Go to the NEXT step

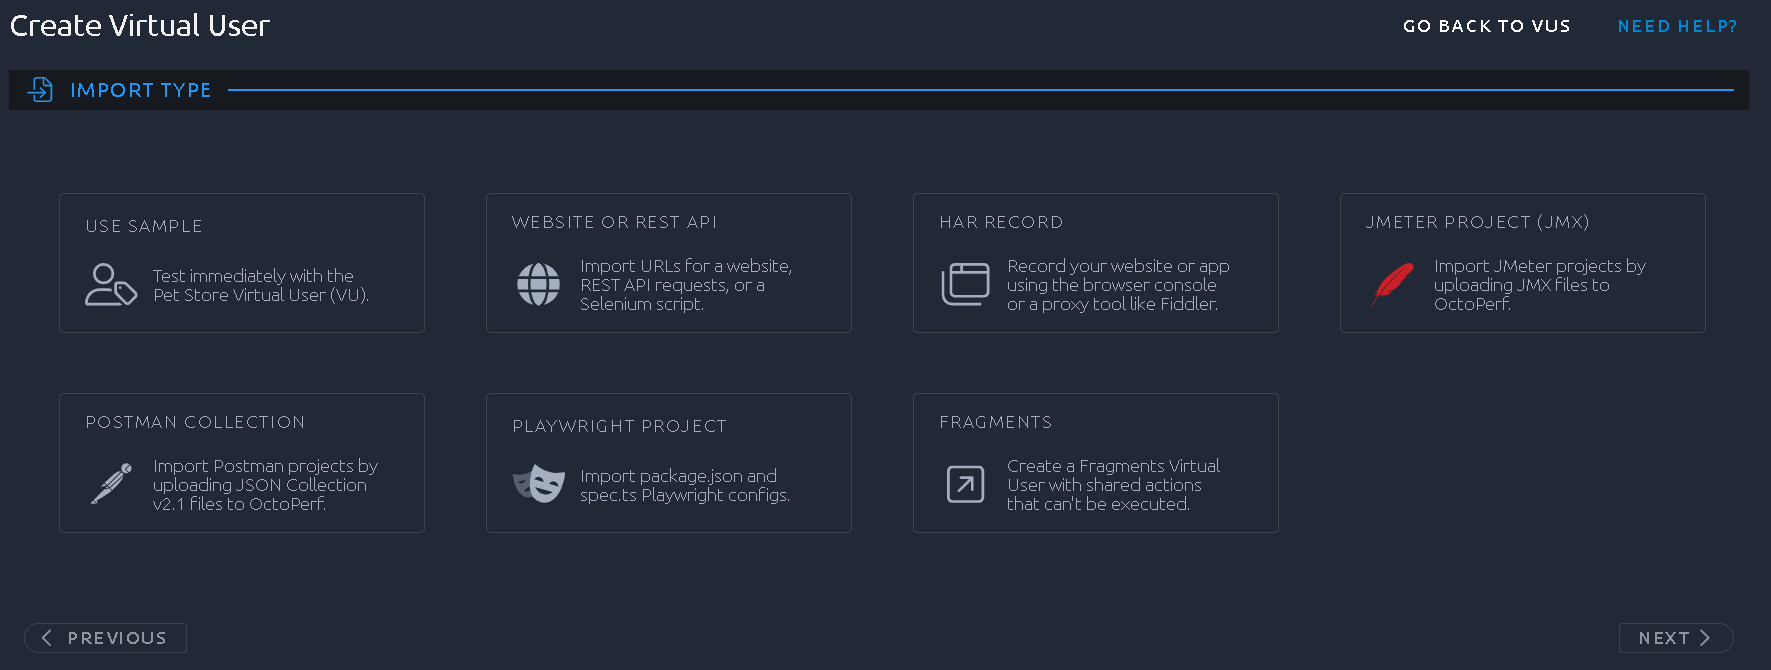coord(1675,638)
